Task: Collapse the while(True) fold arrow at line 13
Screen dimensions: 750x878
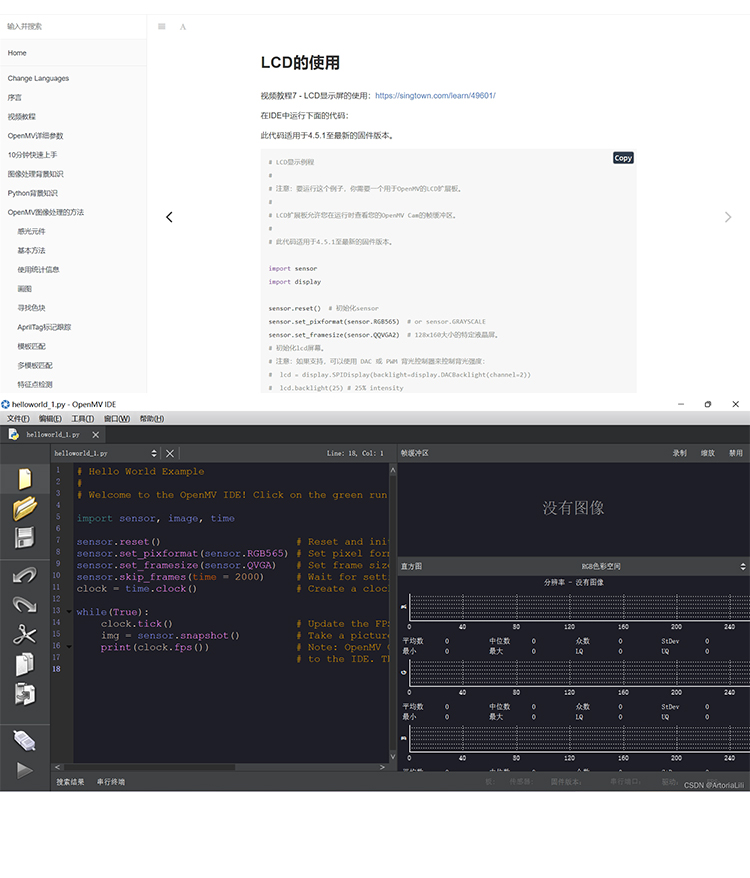Action: coord(69,612)
